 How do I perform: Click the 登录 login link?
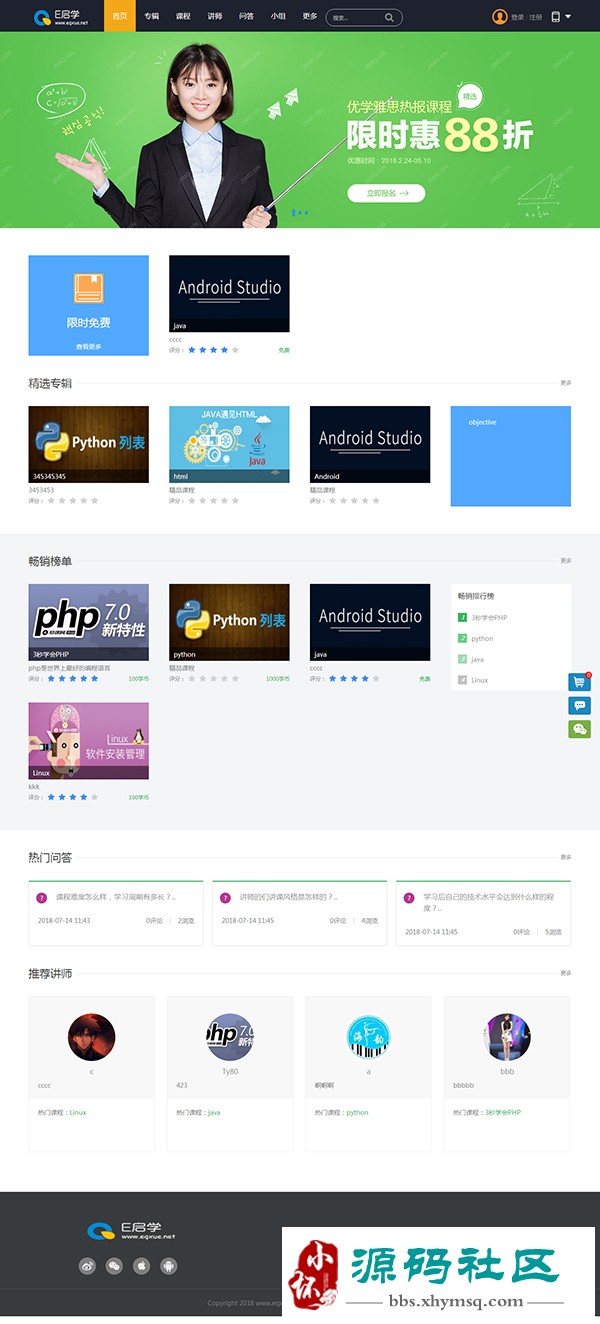point(517,17)
